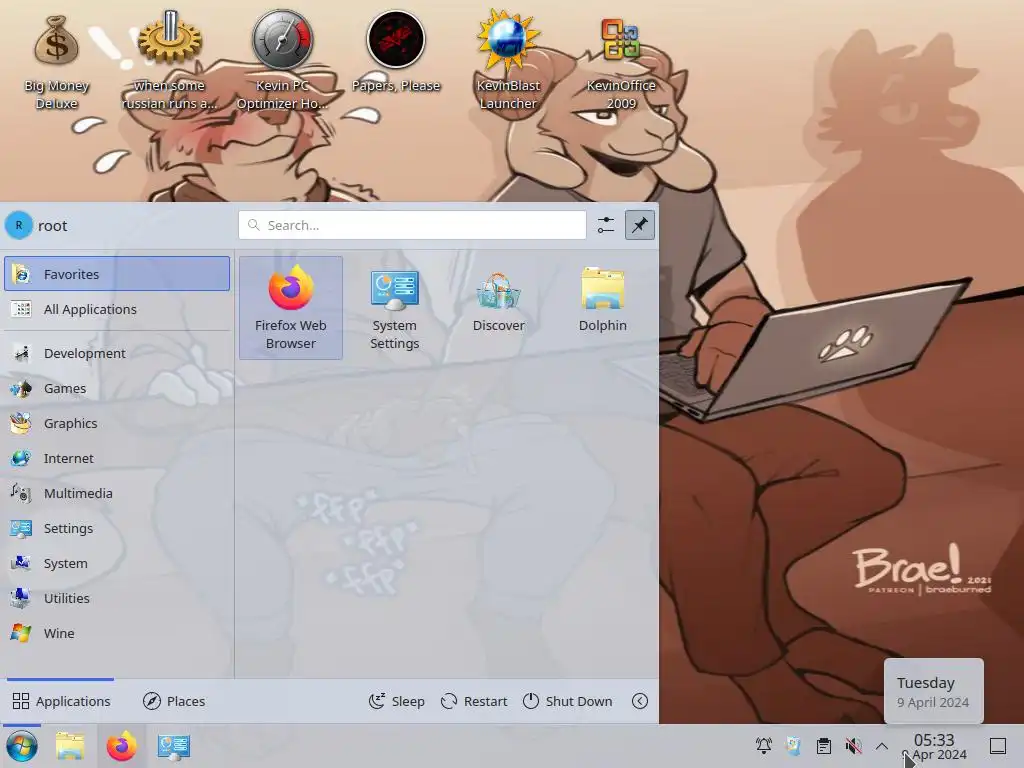Open System Settings from Favorites grid
The width and height of the screenshot is (1024, 768).
click(x=394, y=308)
